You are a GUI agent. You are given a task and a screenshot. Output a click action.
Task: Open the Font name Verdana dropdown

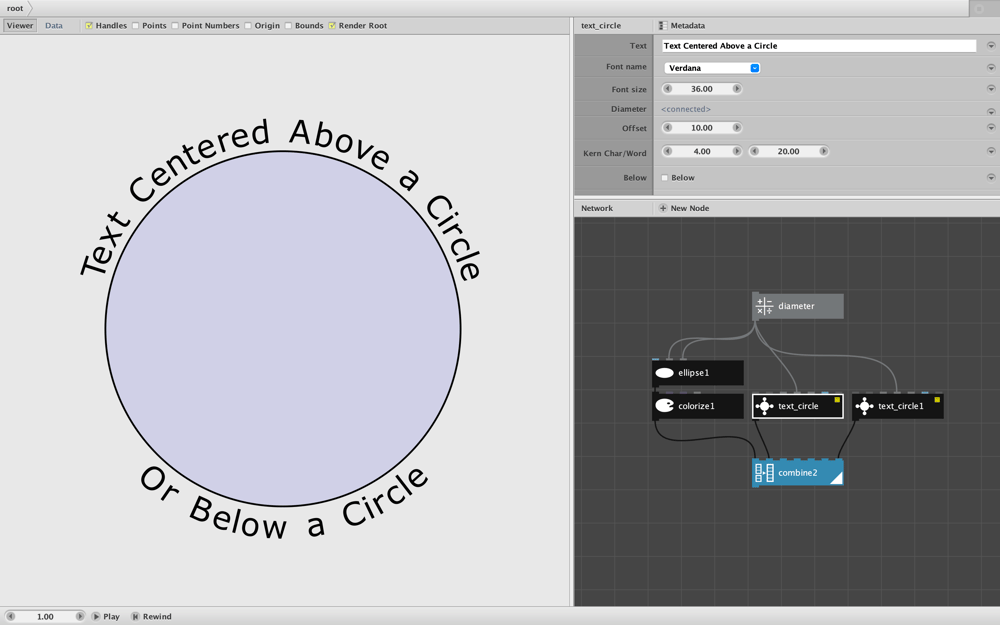[x=712, y=68]
